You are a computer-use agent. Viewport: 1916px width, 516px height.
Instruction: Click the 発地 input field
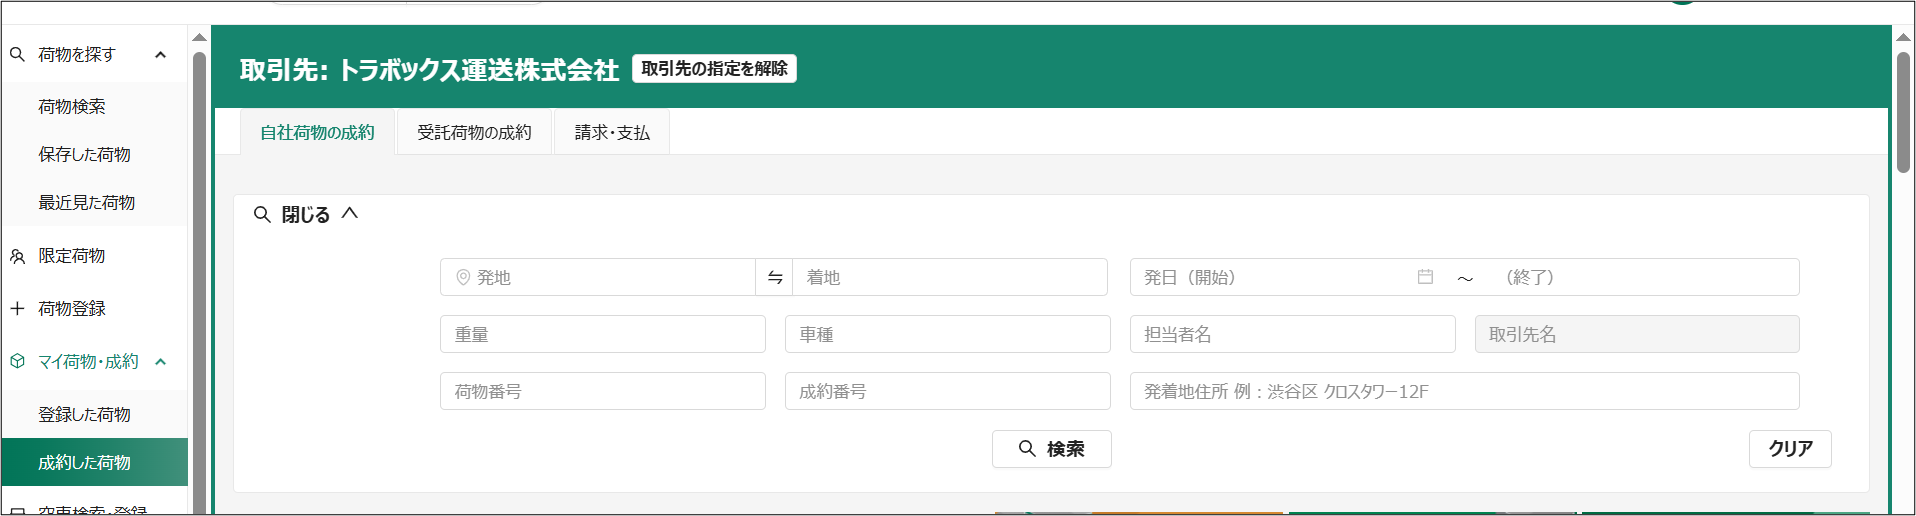[598, 277]
